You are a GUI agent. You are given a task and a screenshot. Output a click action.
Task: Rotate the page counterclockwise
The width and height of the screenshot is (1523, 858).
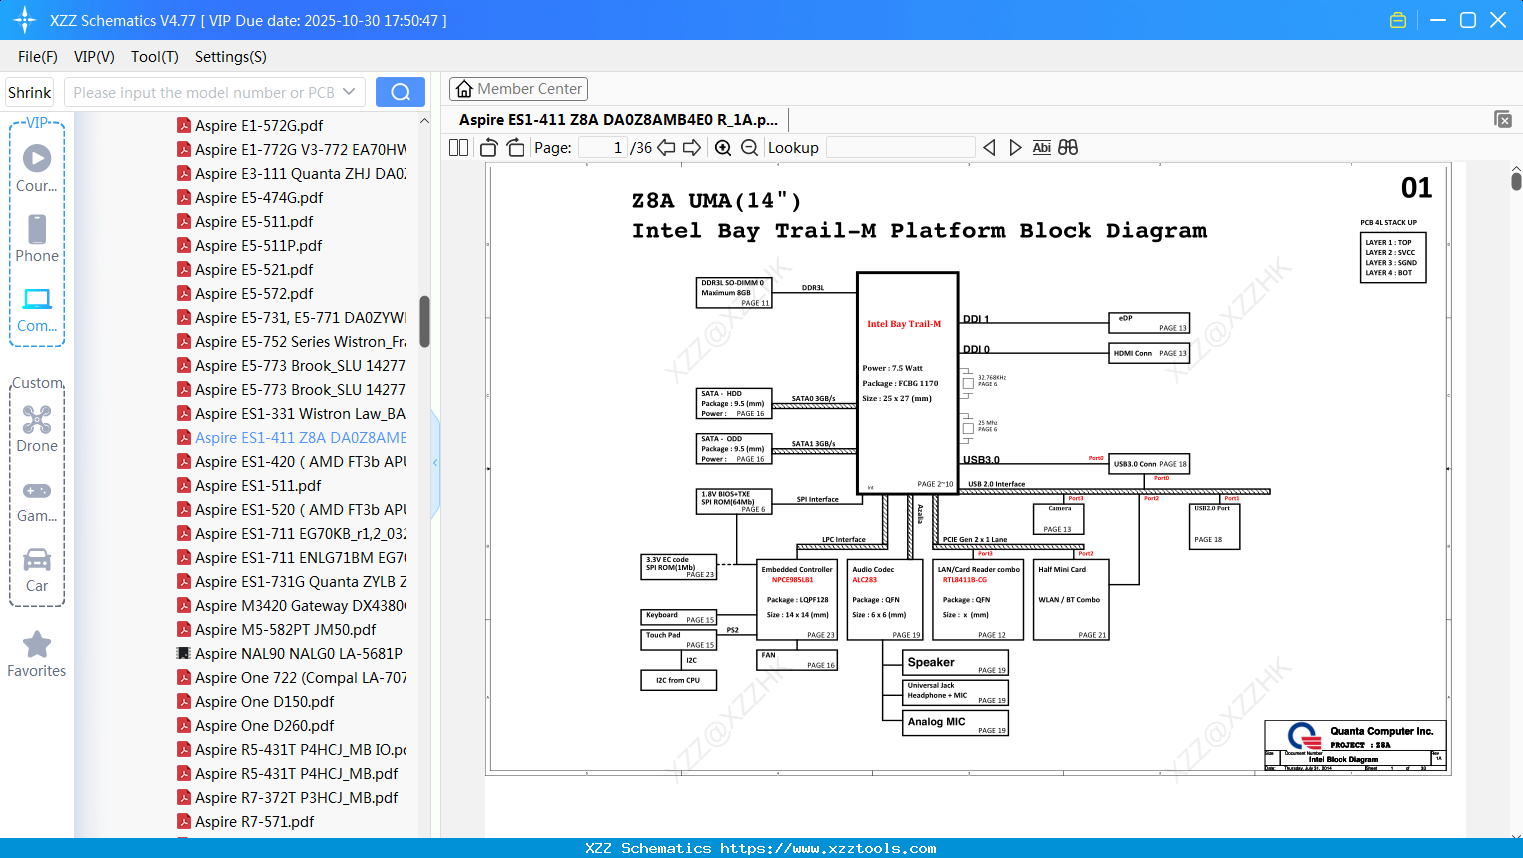(489, 148)
